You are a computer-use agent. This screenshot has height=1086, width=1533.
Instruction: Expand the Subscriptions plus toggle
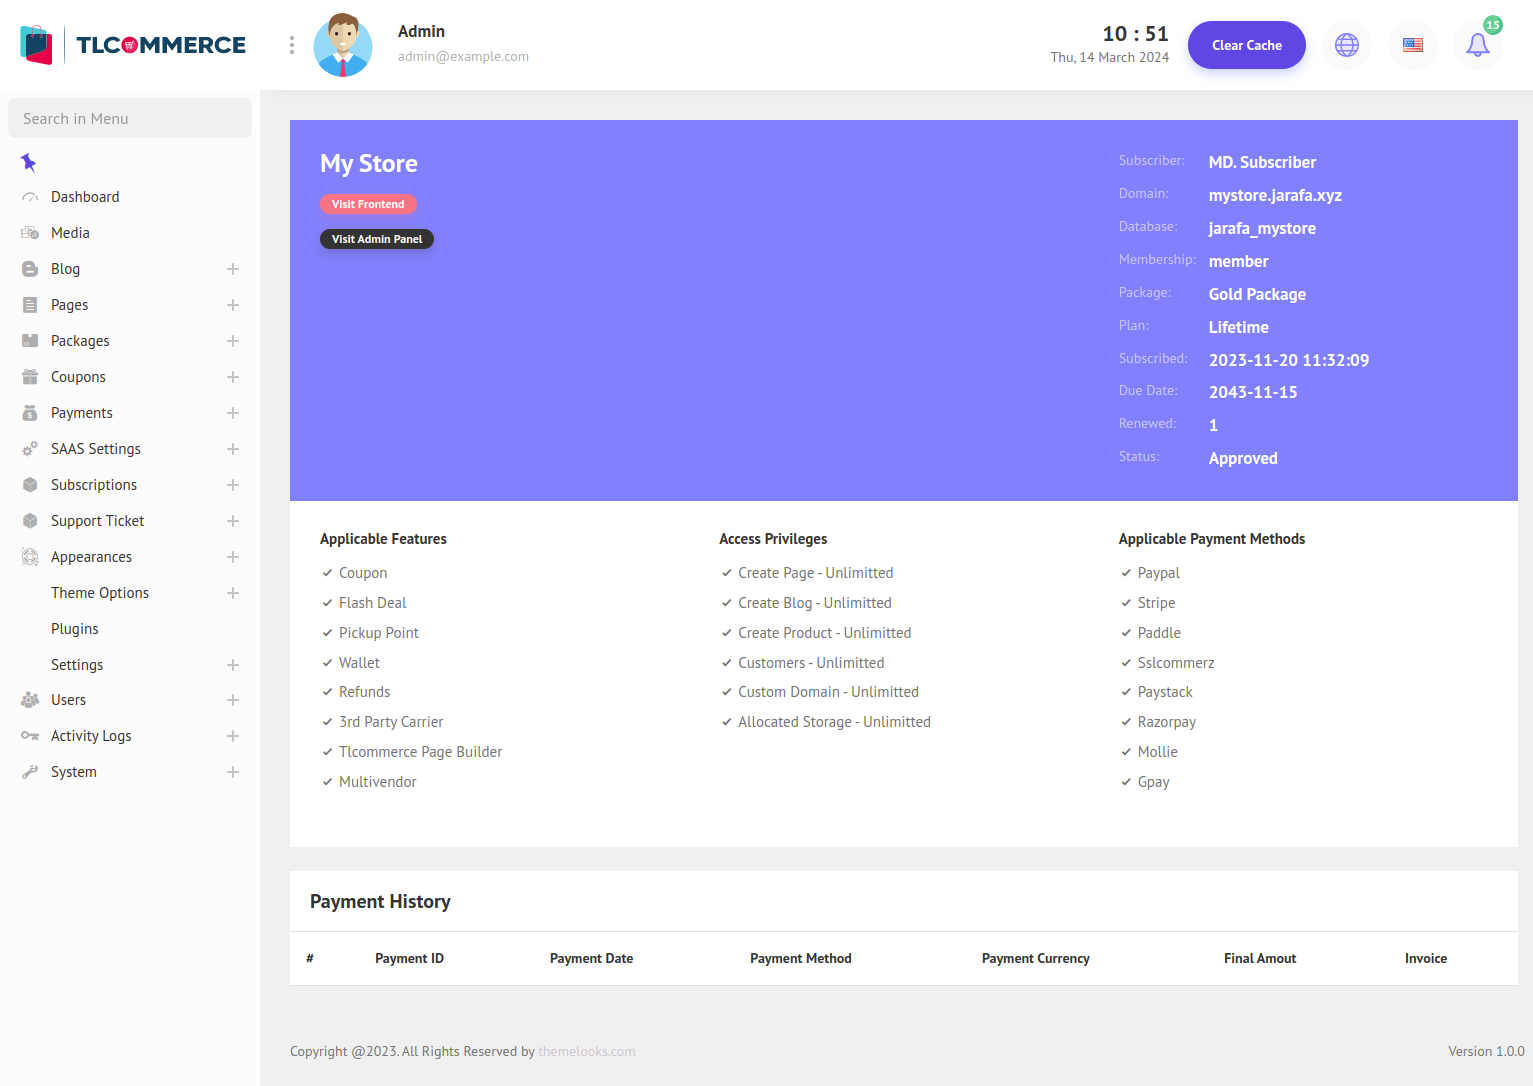pyautogui.click(x=233, y=485)
